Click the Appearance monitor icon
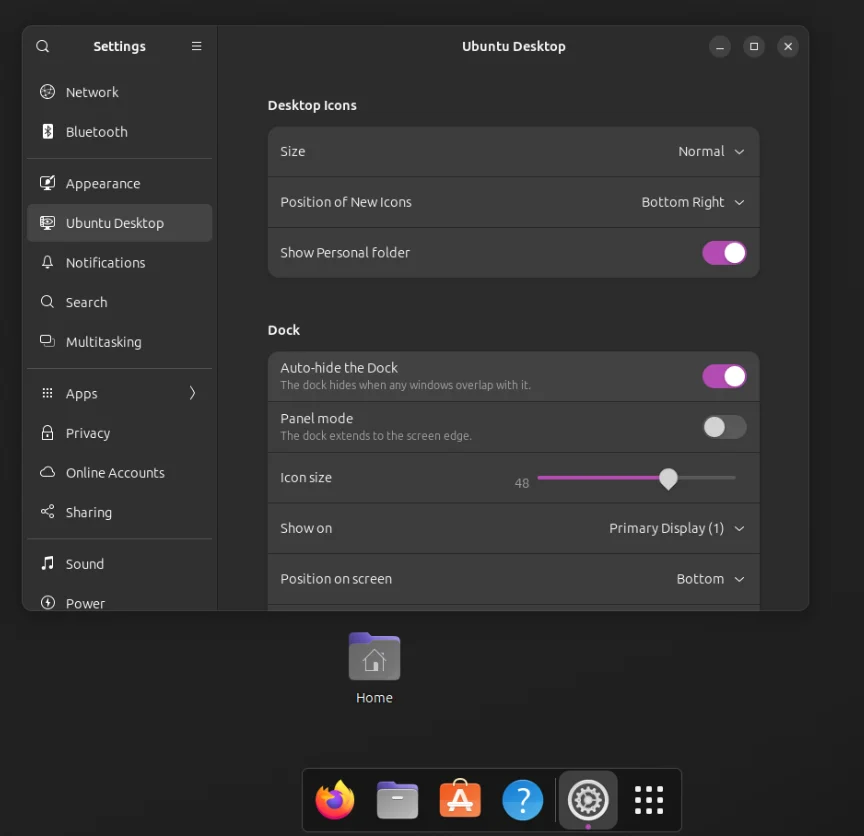Viewport: 864px width, 836px height. click(x=47, y=183)
